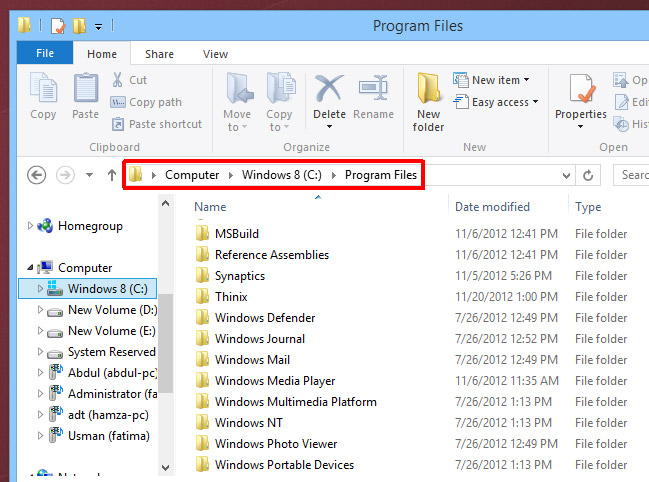
Task: Open the recent locations dropdown arrow
Action: click(89, 175)
